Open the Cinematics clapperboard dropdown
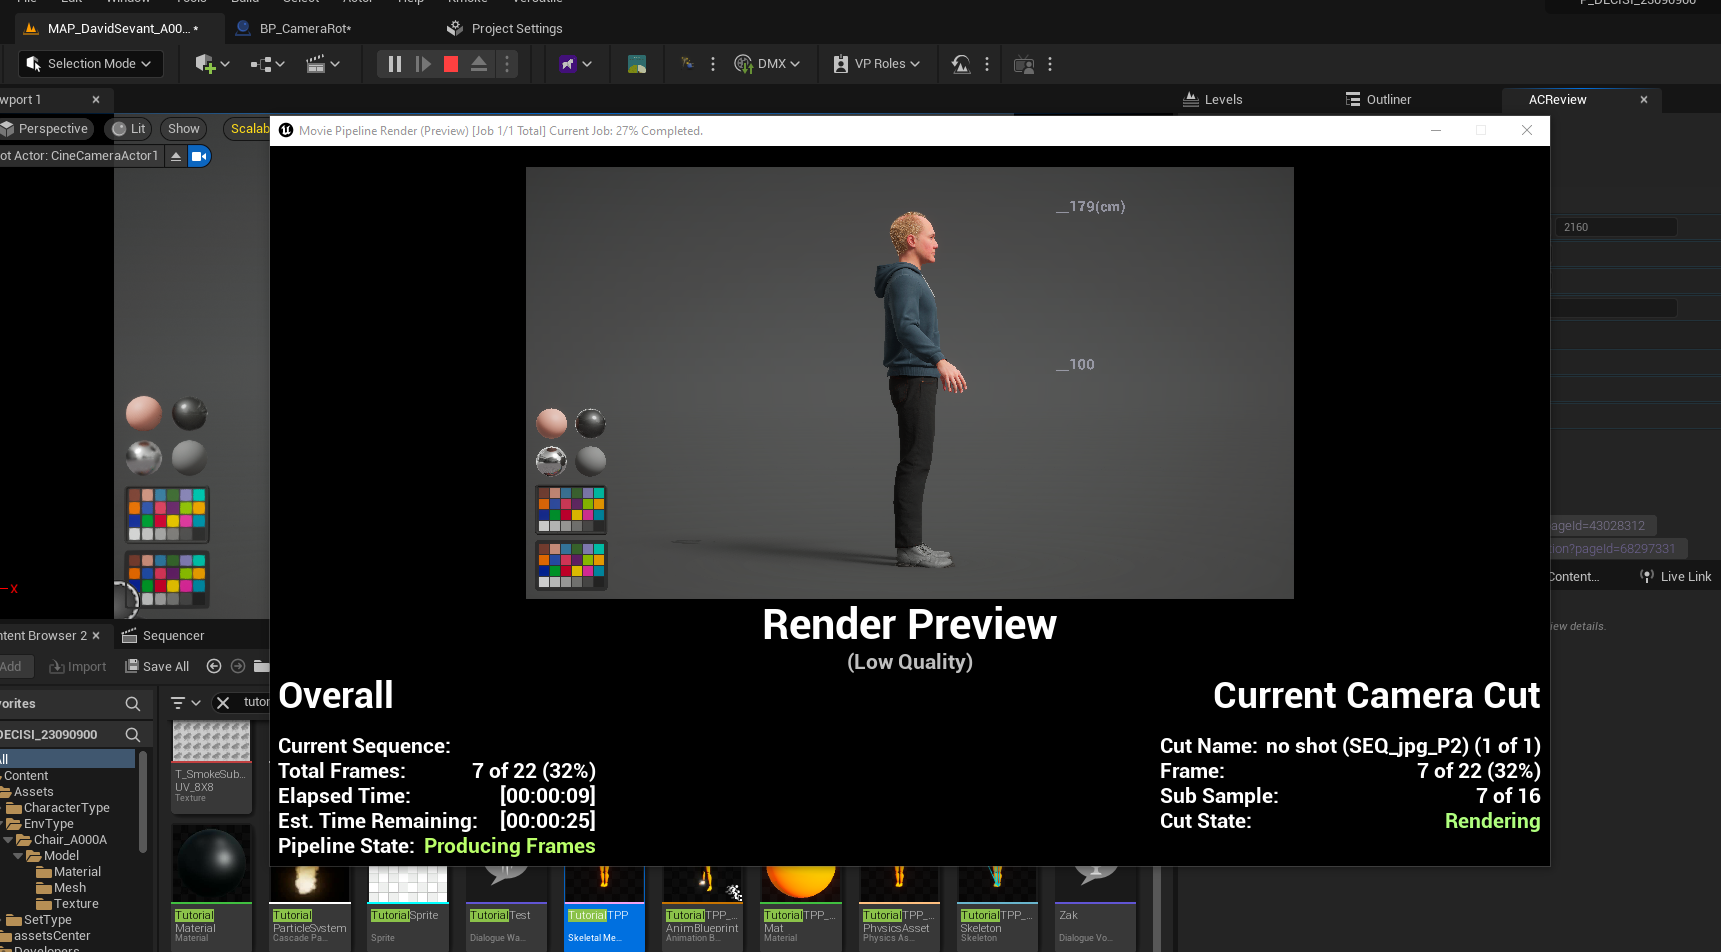The height and width of the screenshot is (952, 1721). coord(323,64)
